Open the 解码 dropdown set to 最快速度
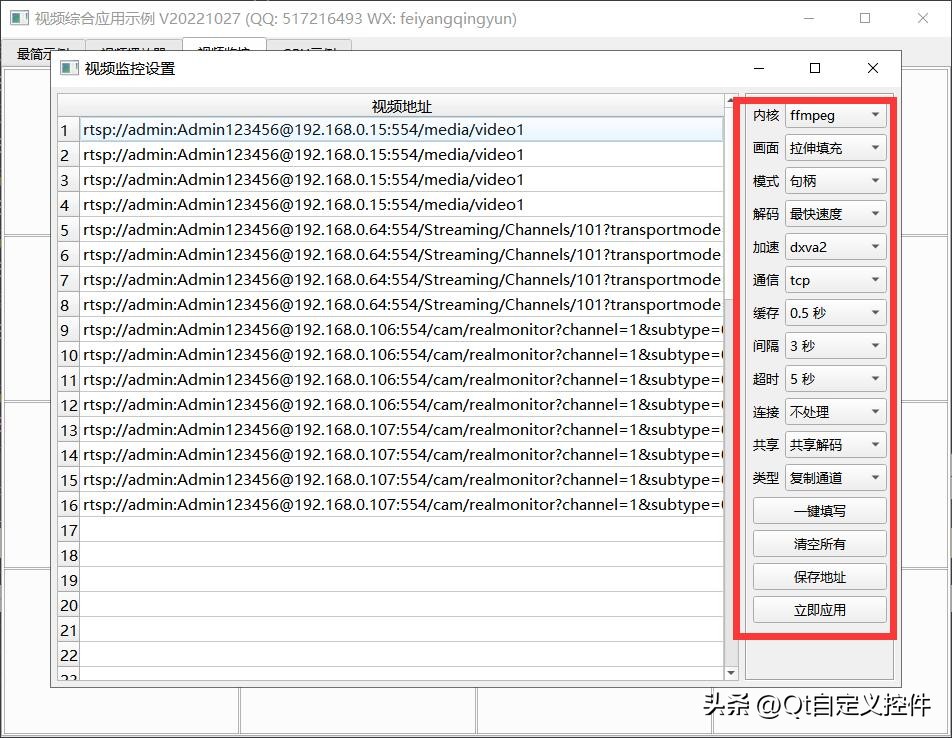This screenshot has height=738, width=952. click(x=836, y=213)
